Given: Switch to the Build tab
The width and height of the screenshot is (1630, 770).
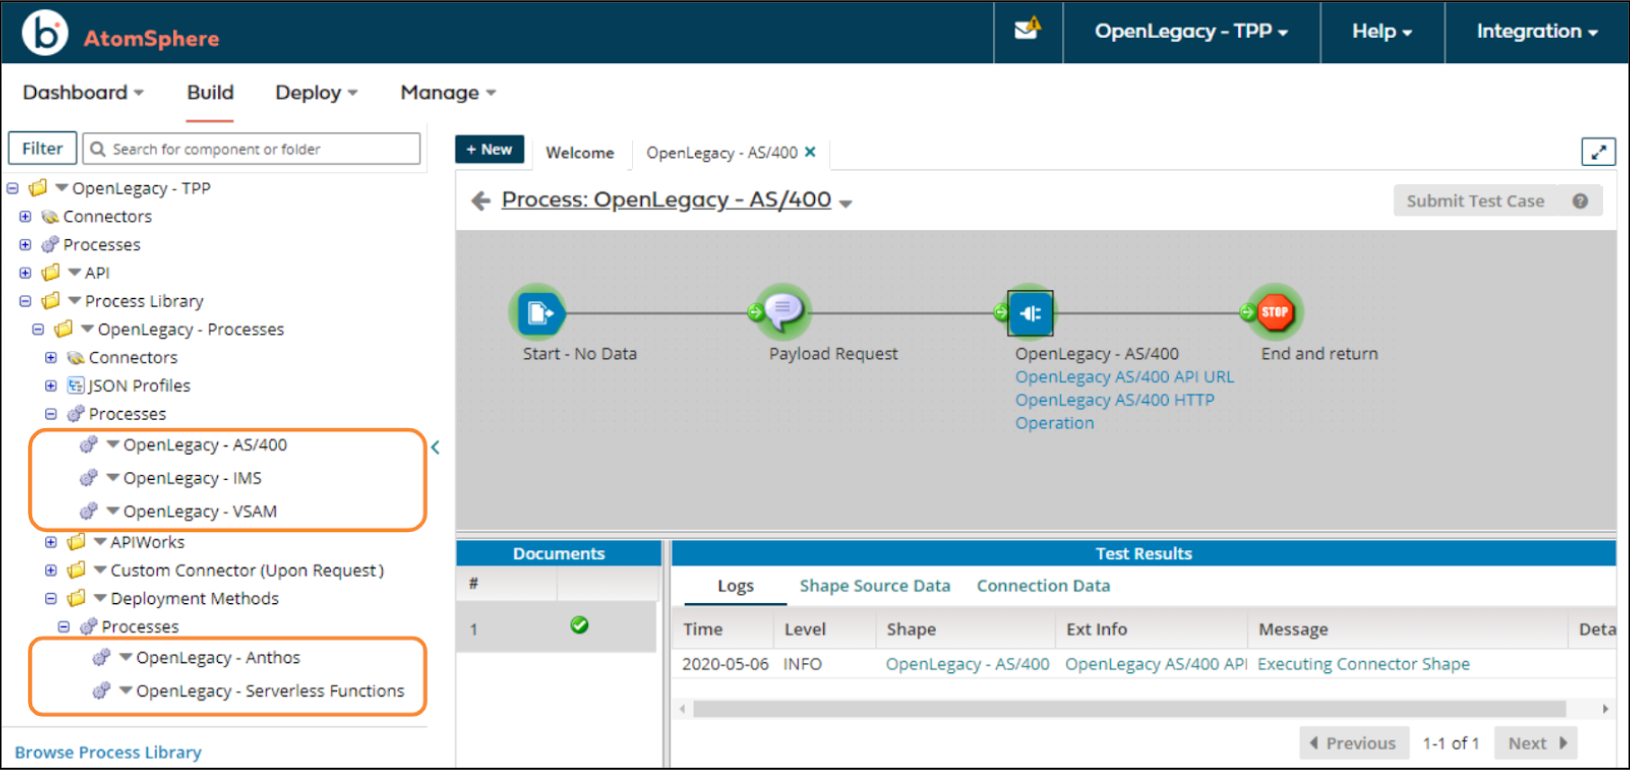Looking at the screenshot, I should [210, 92].
